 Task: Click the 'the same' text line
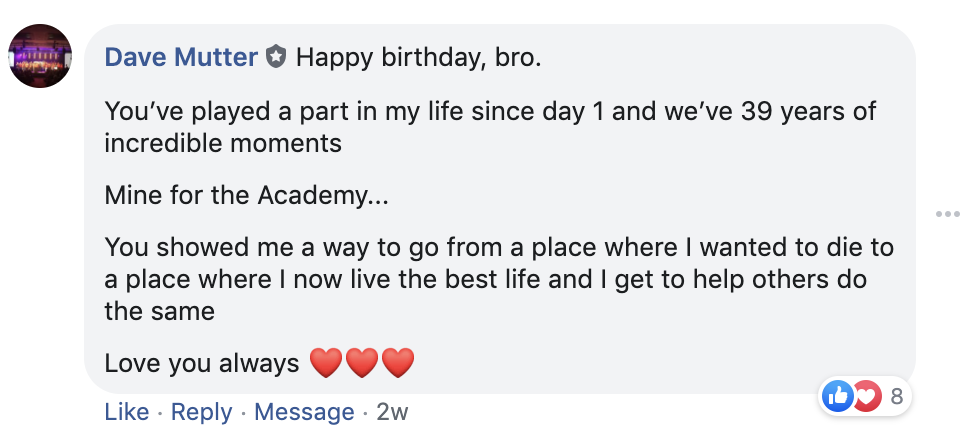pyautogui.click(x=159, y=311)
